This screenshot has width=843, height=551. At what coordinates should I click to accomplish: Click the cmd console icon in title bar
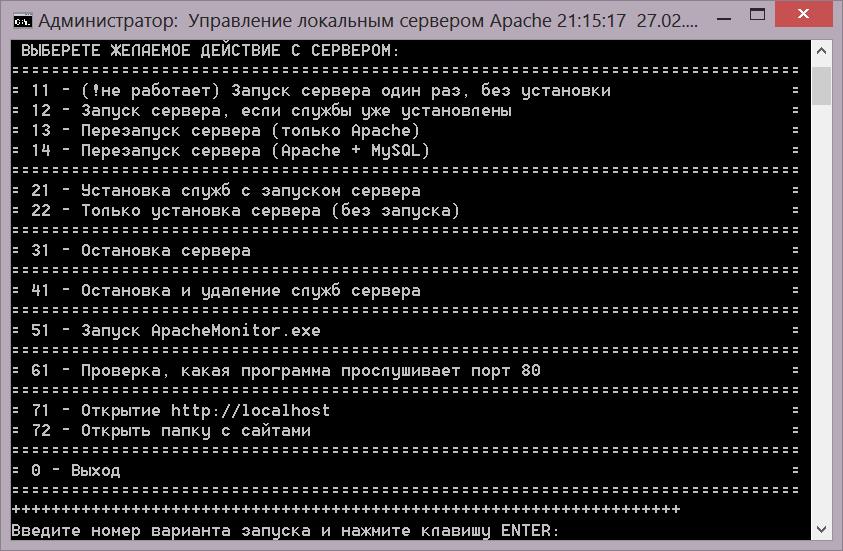20,20
